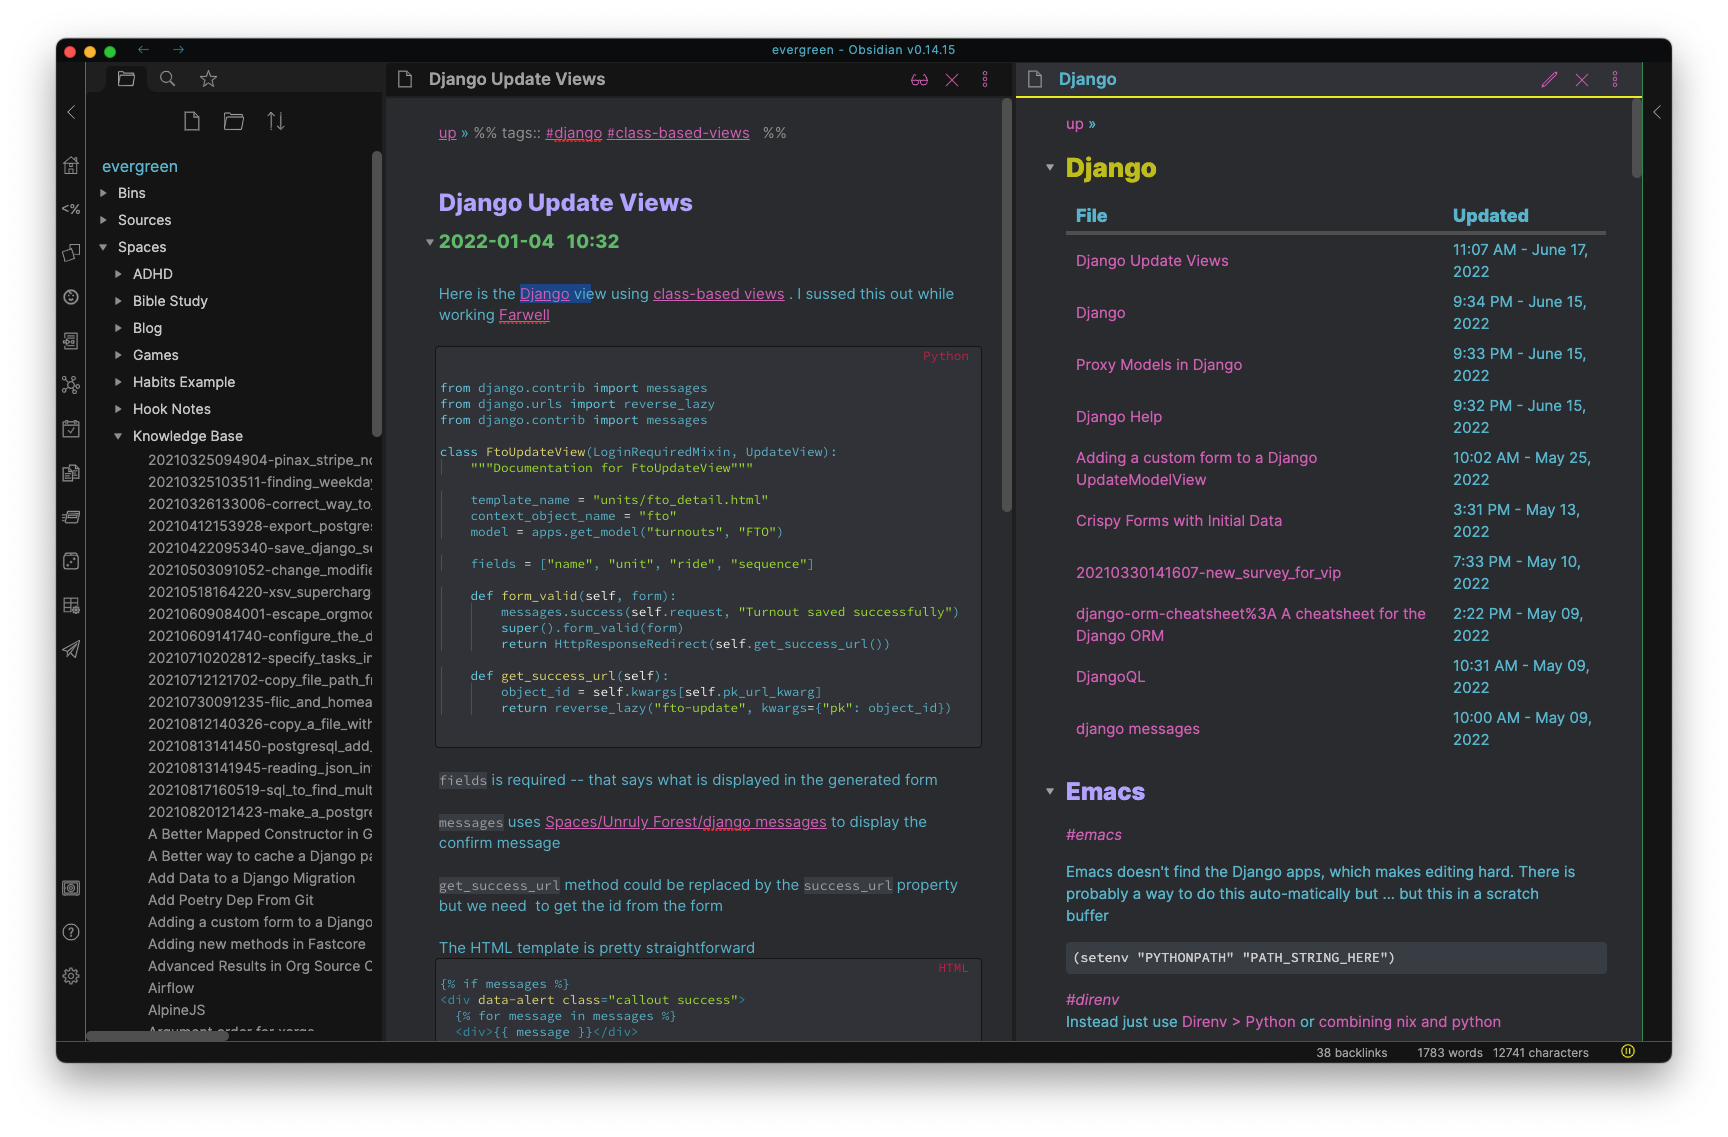Expand the ADHD folder
1728x1137 pixels.
coord(118,274)
